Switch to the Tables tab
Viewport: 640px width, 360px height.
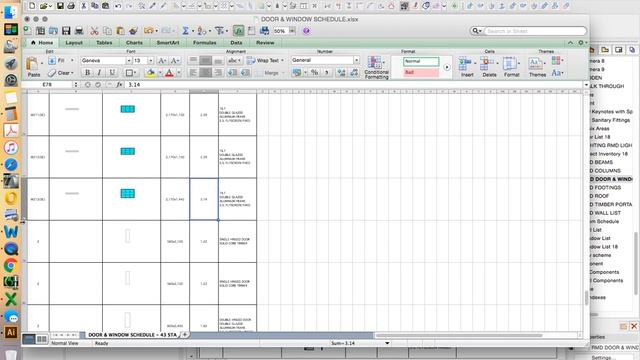coord(104,42)
